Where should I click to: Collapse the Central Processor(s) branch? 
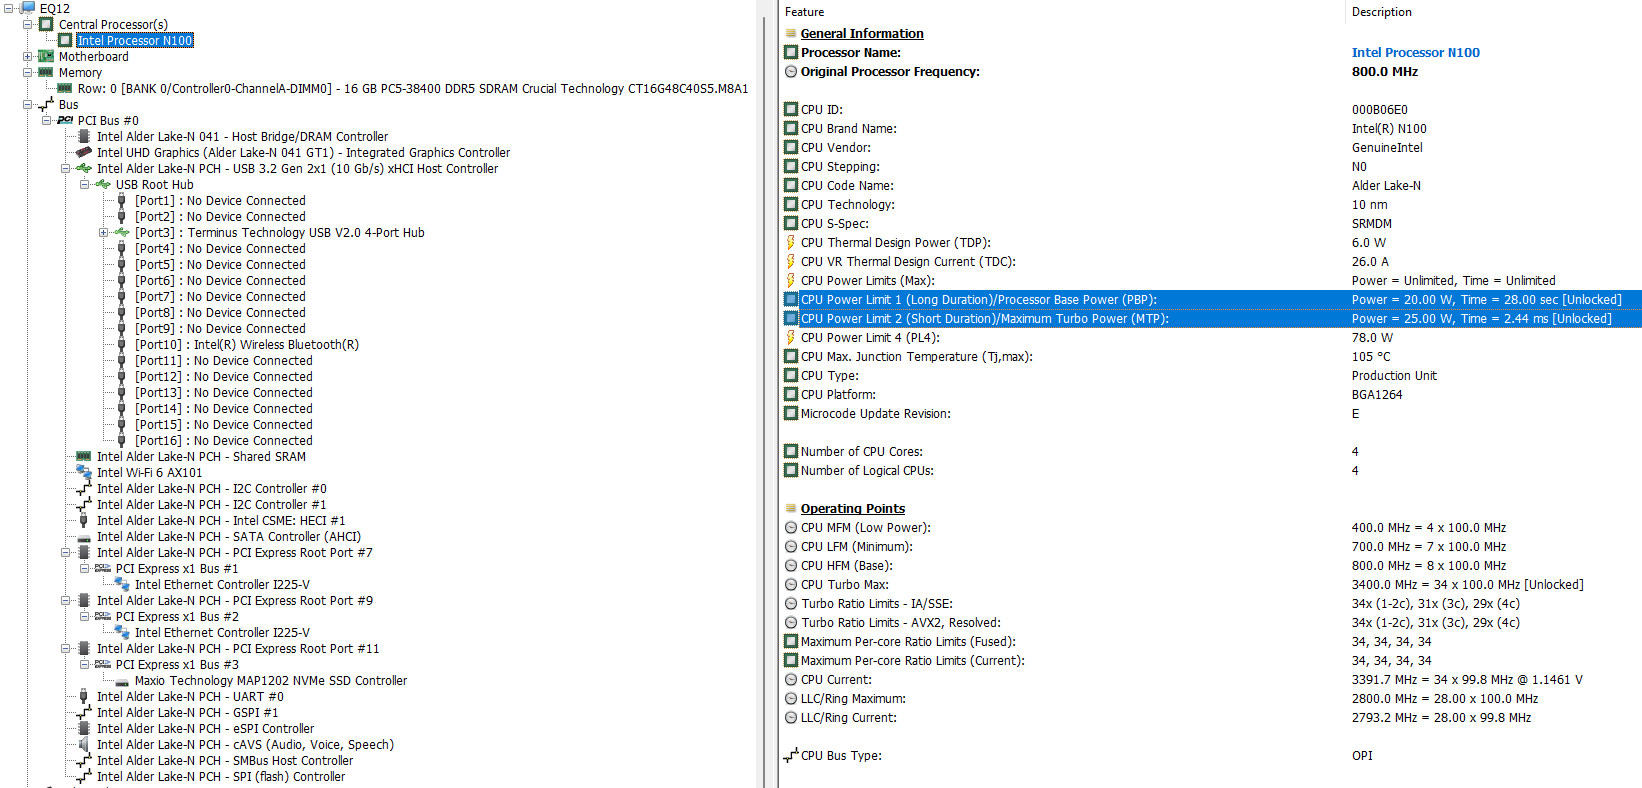click(x=27, y=24)
